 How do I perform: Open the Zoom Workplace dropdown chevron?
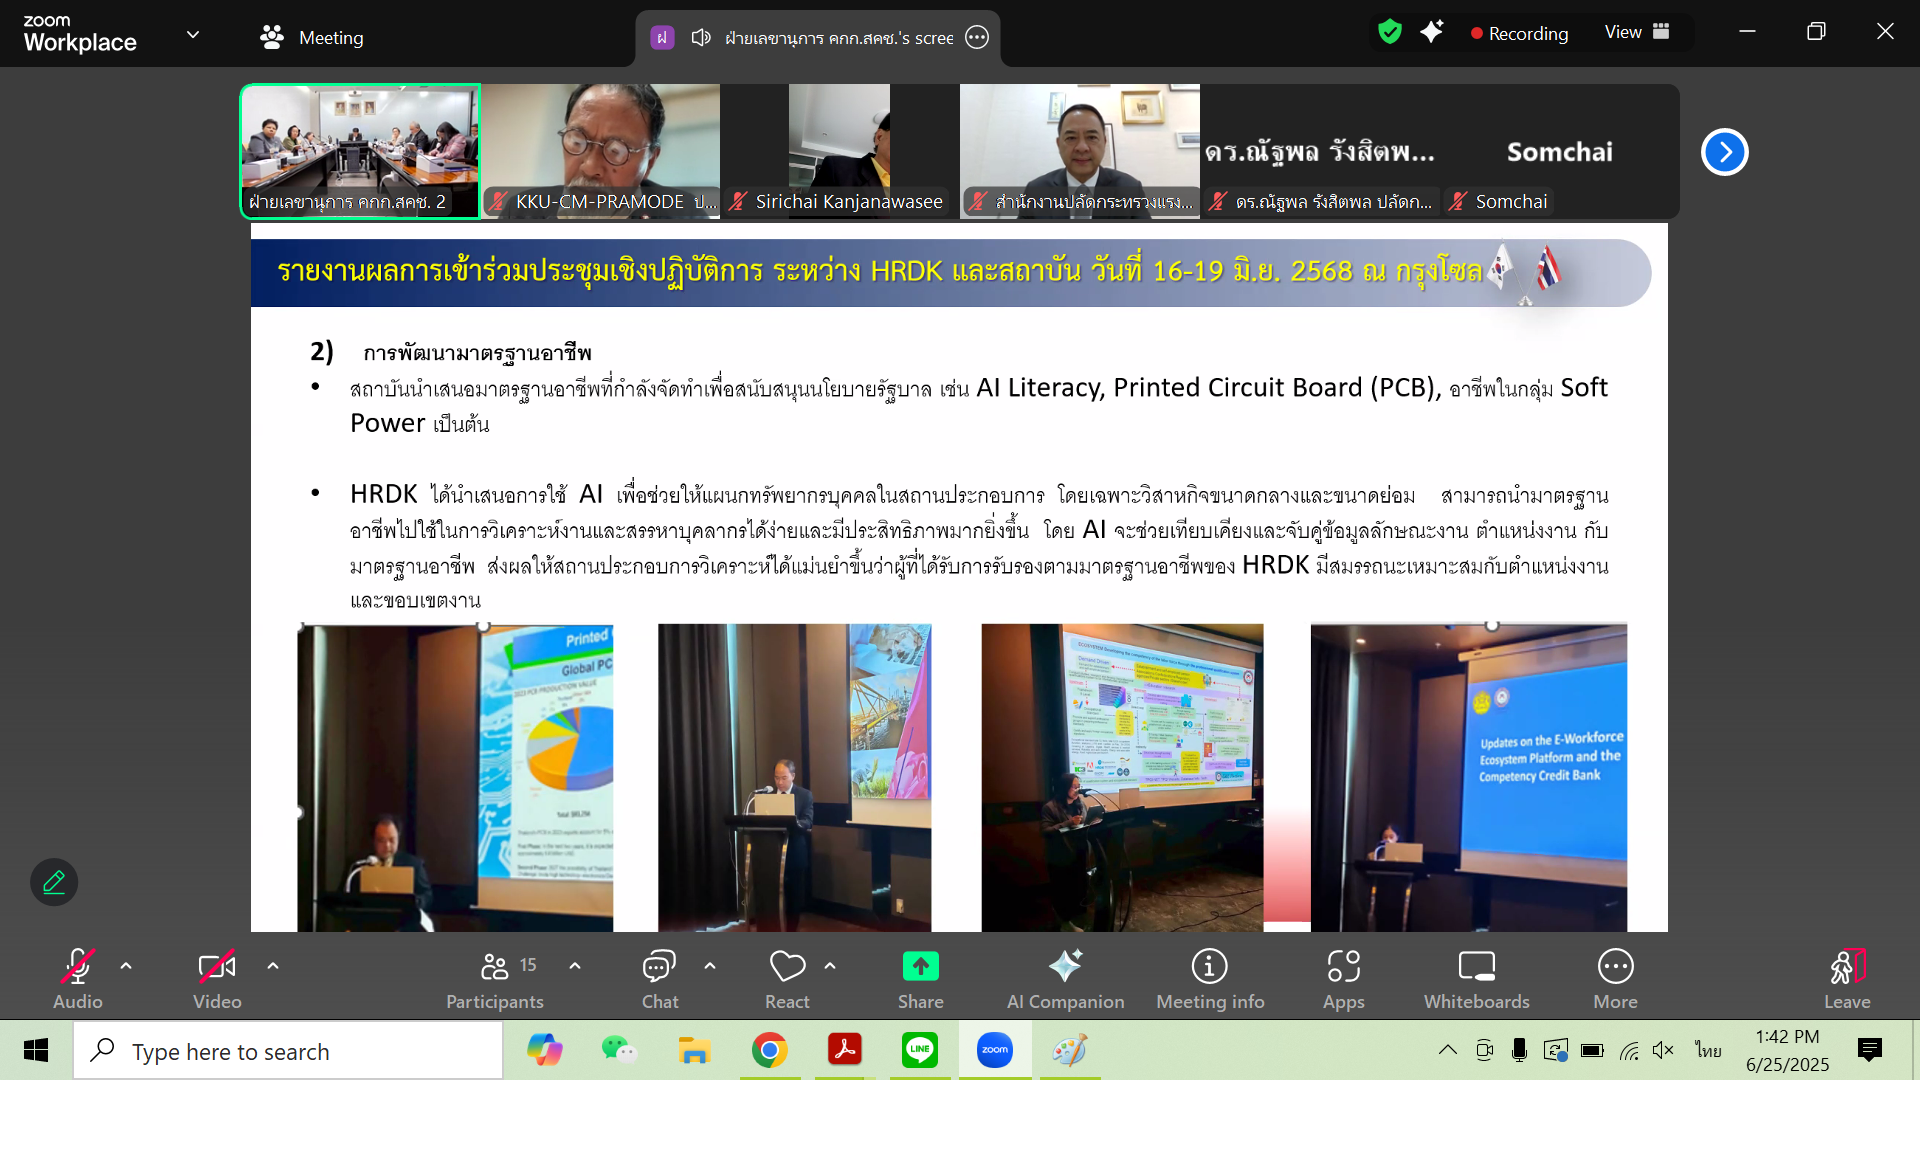(193, 34)
